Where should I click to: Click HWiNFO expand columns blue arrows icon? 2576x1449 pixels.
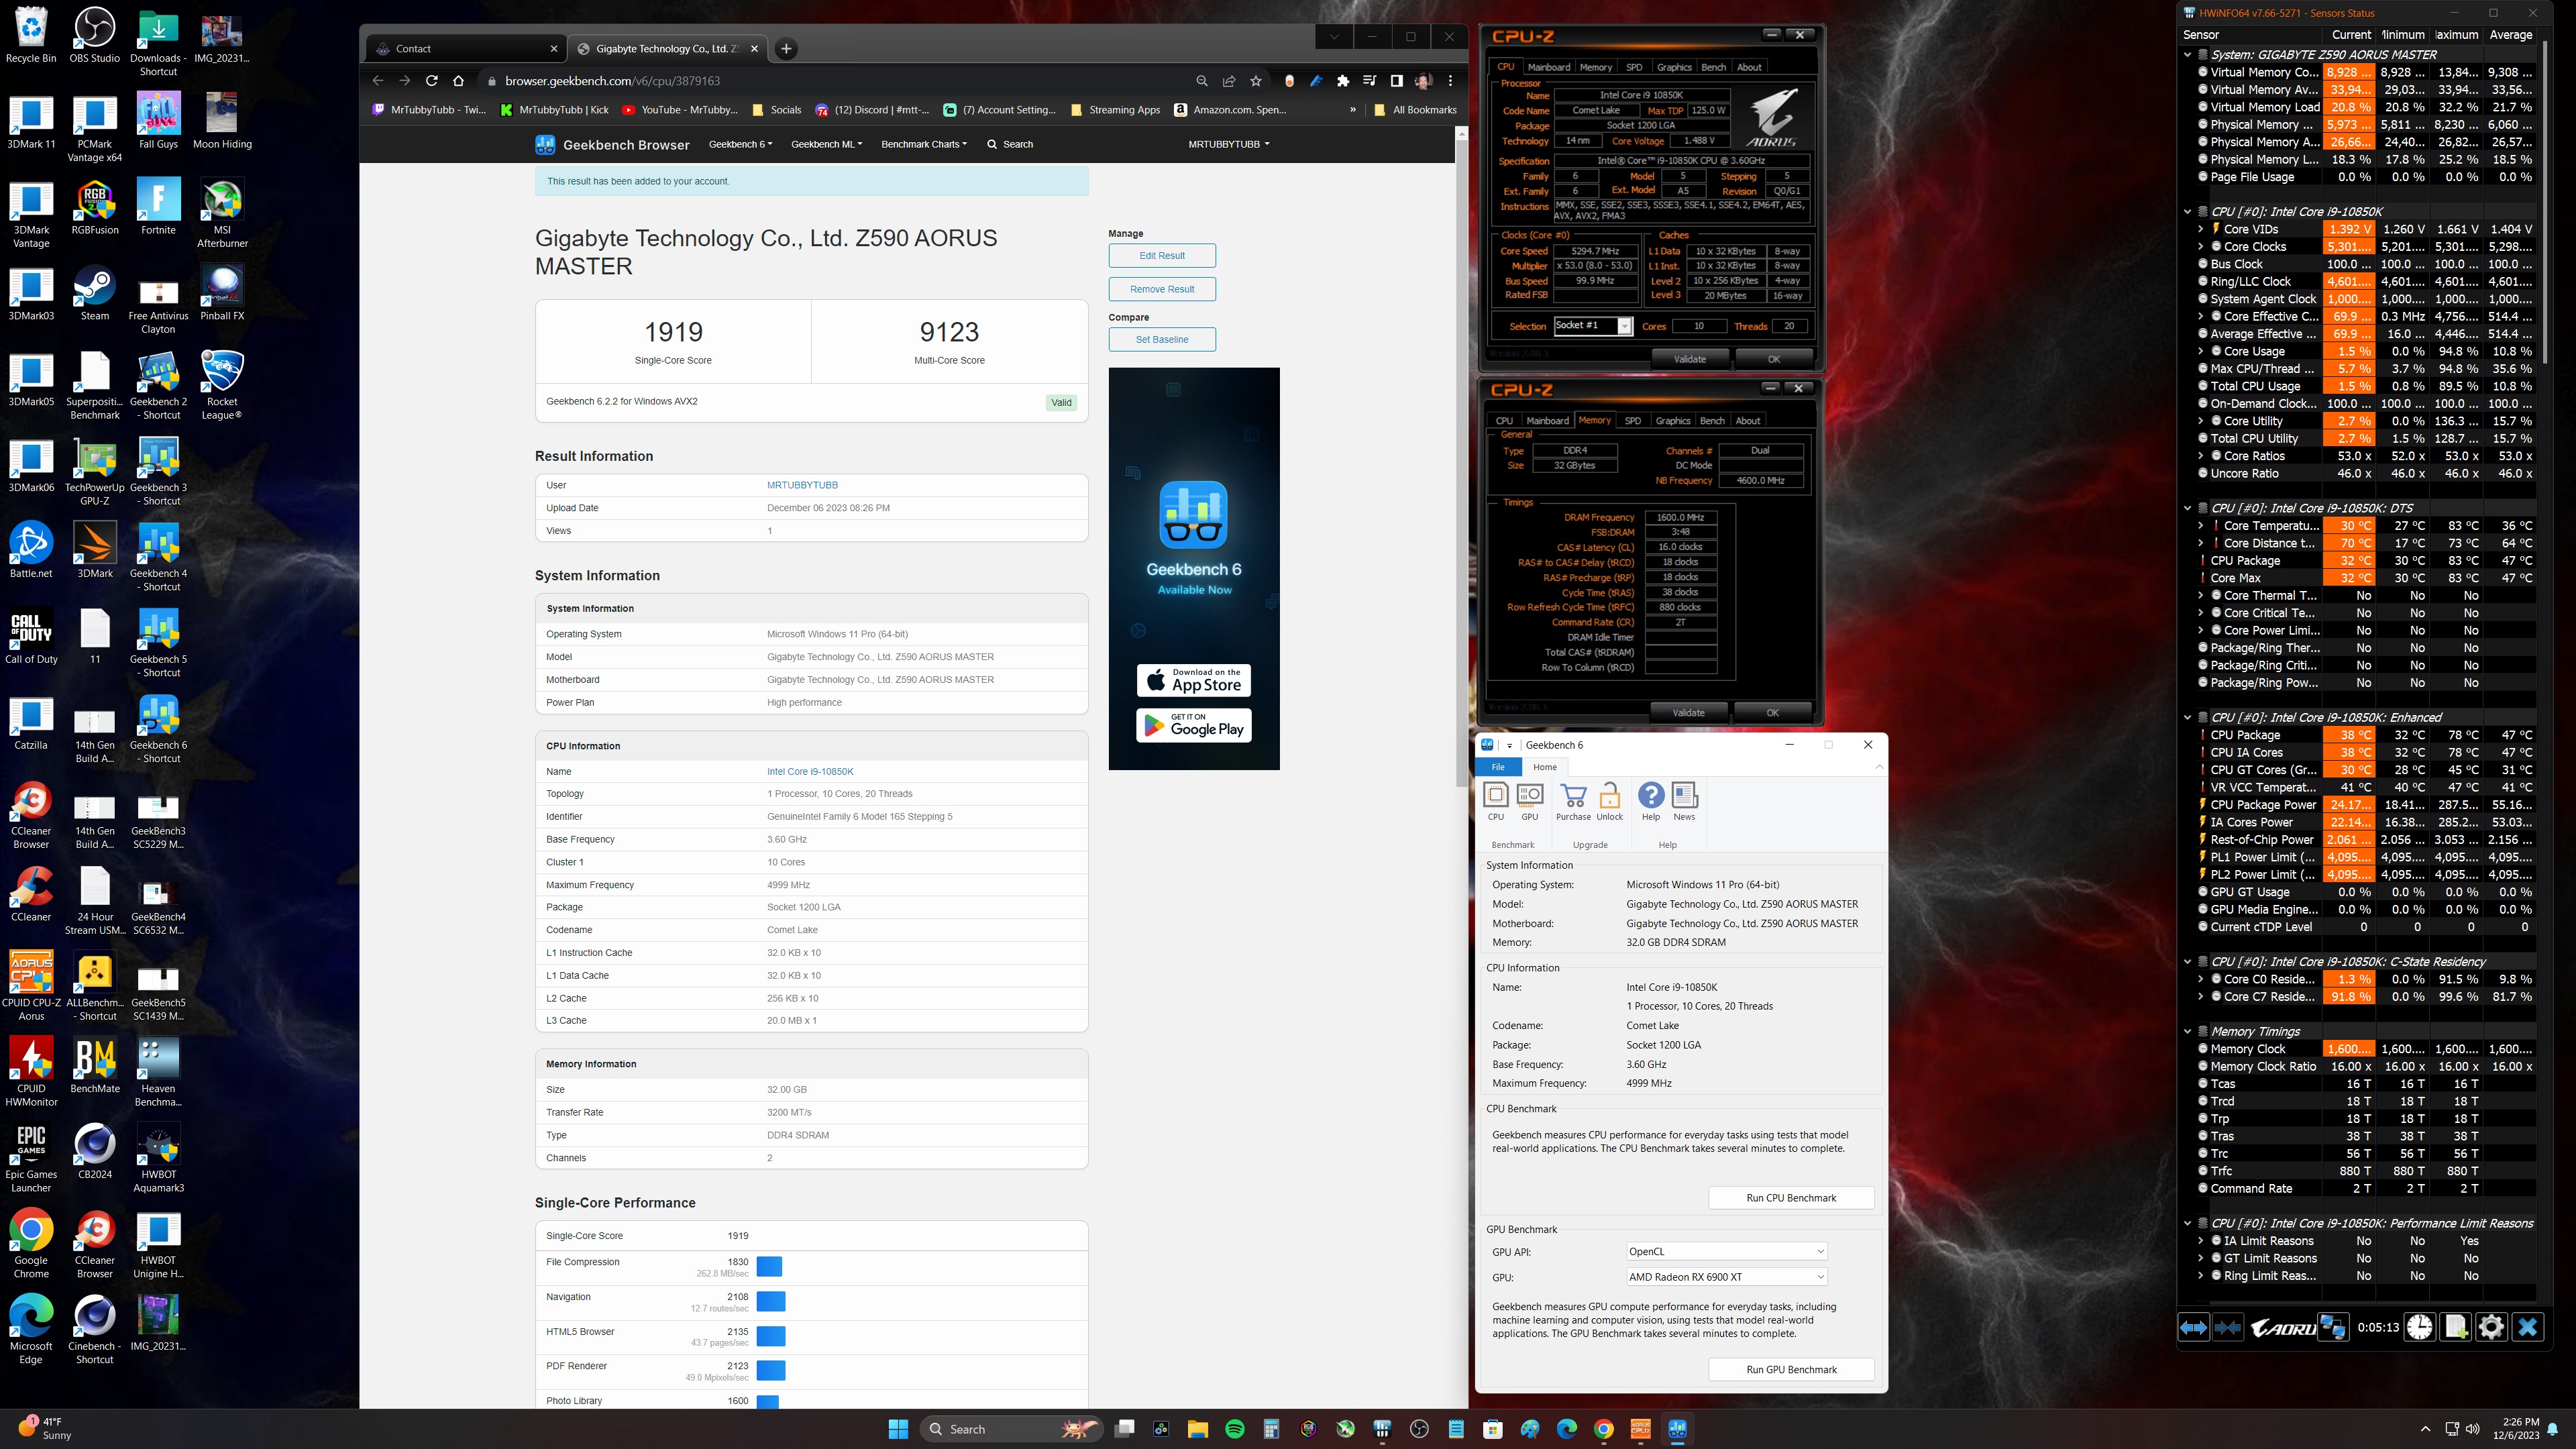(x=2193, y=1327)
